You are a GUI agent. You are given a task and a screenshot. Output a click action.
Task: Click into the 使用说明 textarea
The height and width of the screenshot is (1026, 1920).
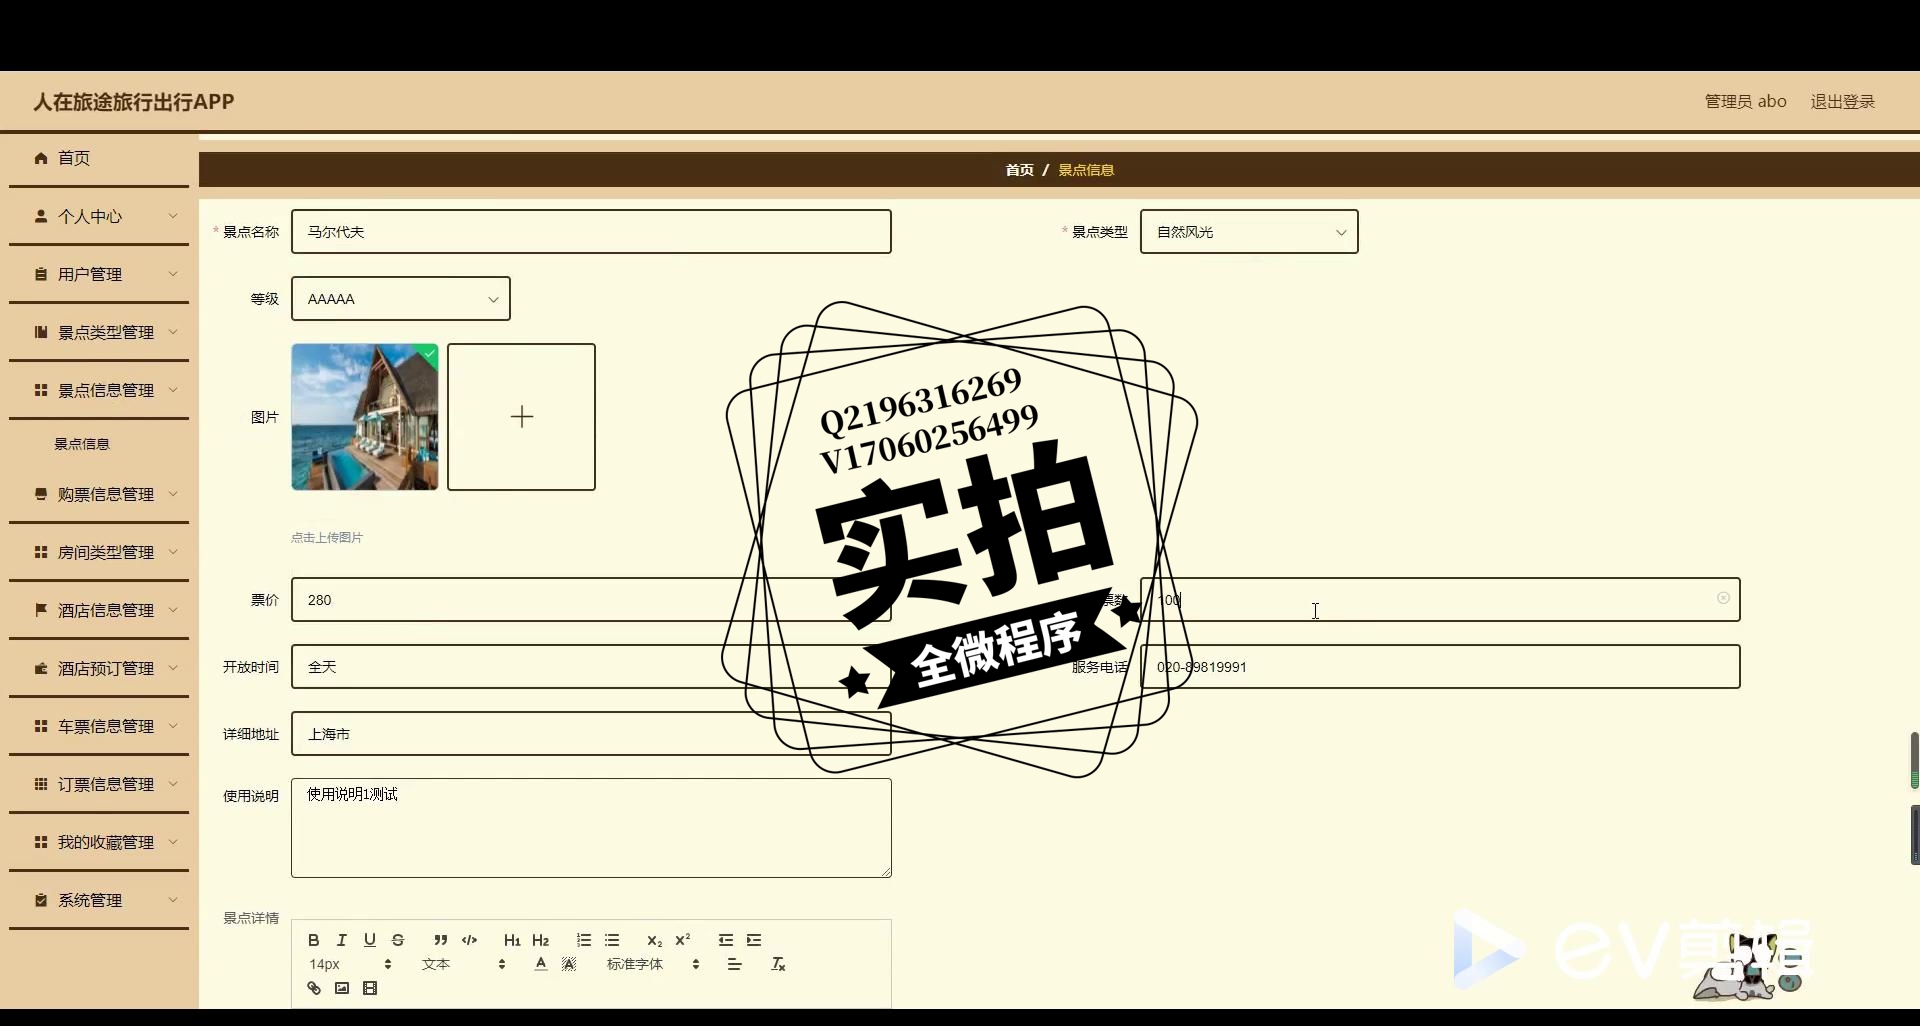(x=591, y=828)
